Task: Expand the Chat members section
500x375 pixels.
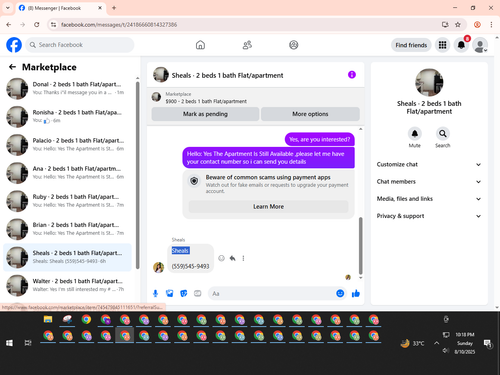Action: point(429,182)
